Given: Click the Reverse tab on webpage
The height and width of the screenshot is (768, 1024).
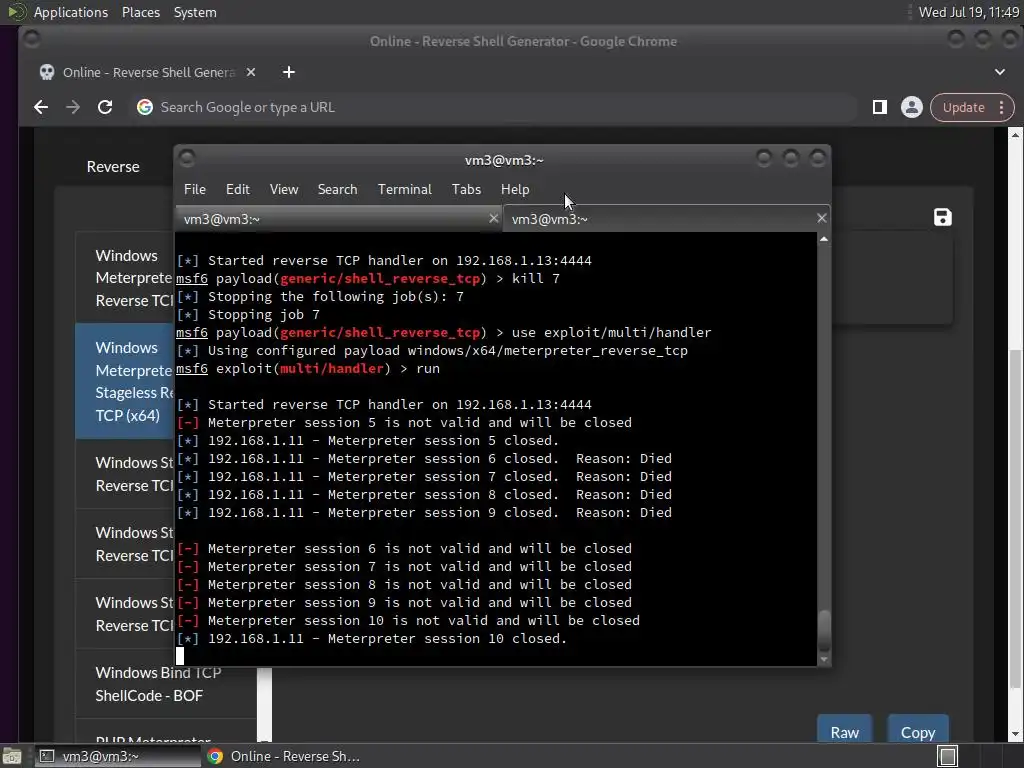Looking at the screenshot, I should 113,167.
